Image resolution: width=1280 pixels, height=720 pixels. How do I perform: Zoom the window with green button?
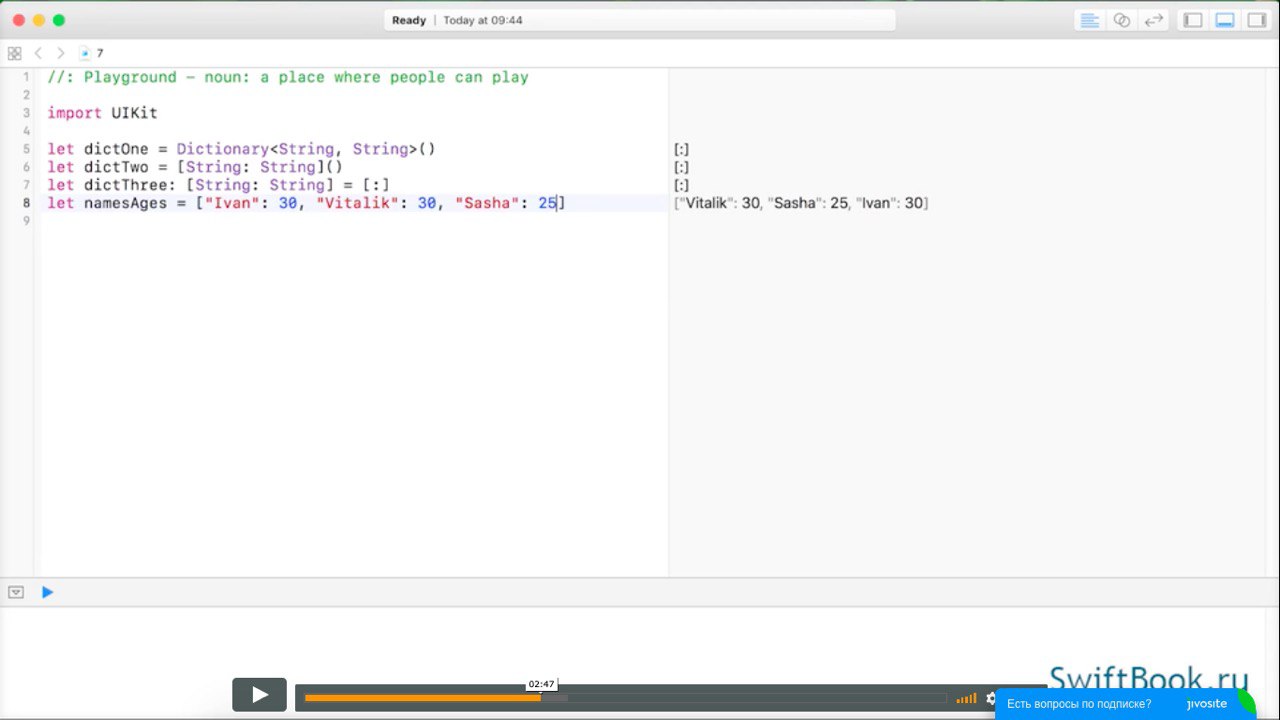[x=59, y=20]
